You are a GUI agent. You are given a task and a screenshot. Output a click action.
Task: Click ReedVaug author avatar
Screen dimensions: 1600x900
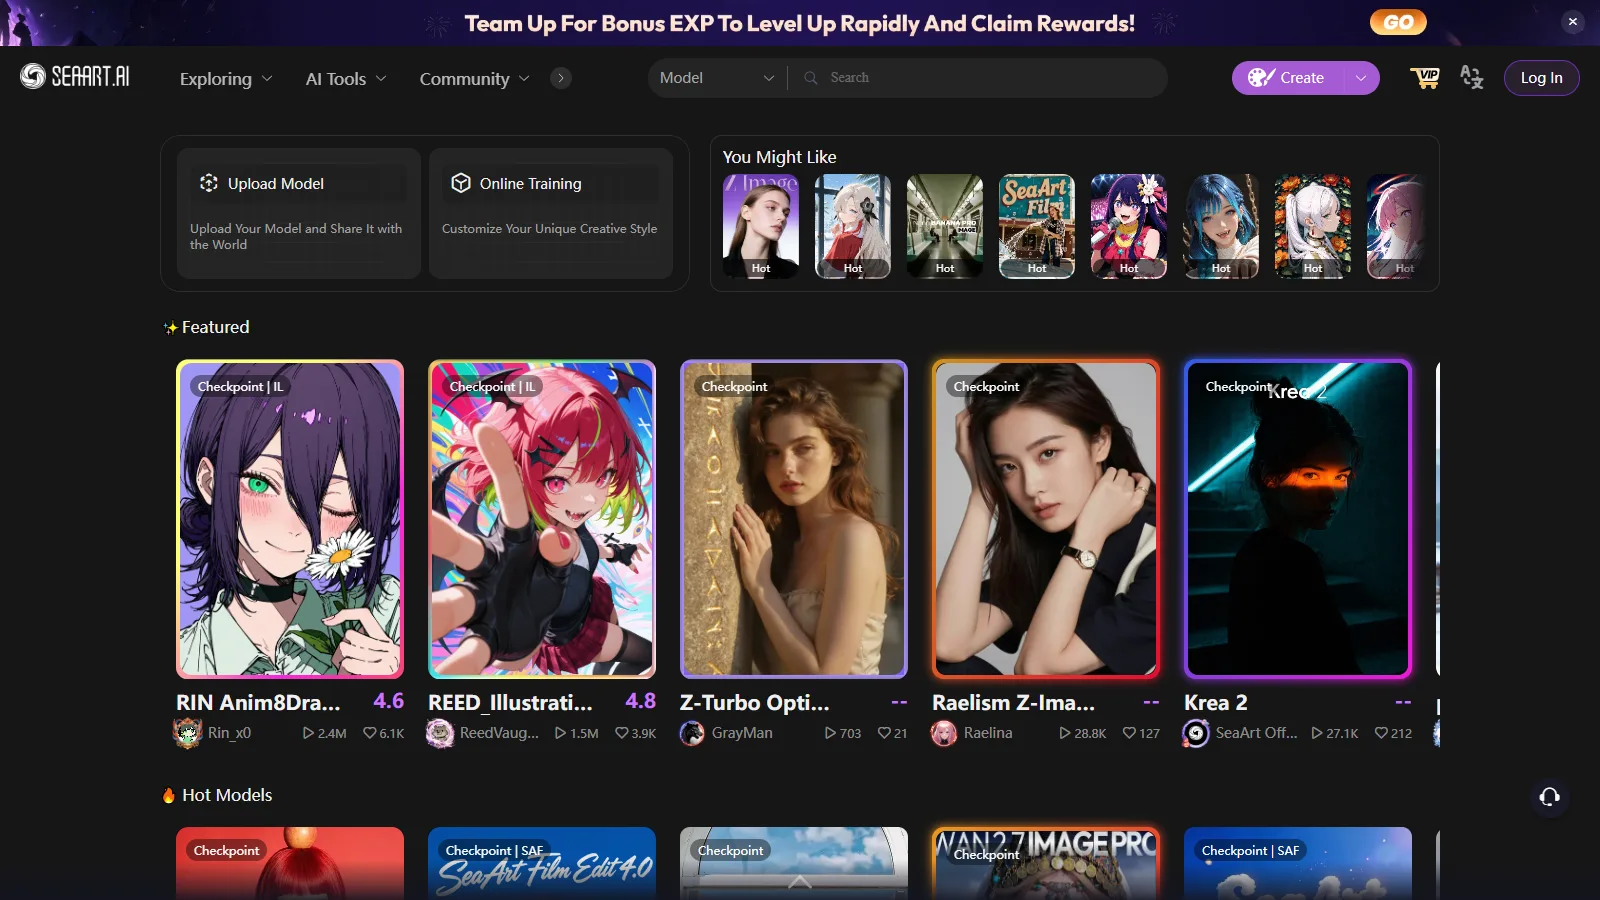tap(440, 733)
